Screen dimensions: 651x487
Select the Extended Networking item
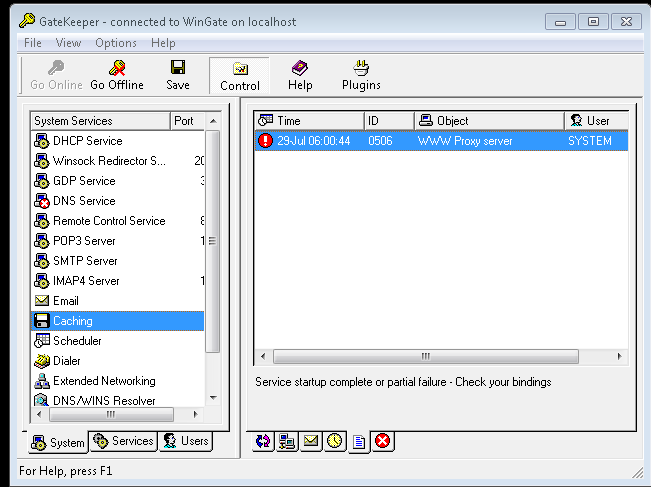(x=117, y=381)
